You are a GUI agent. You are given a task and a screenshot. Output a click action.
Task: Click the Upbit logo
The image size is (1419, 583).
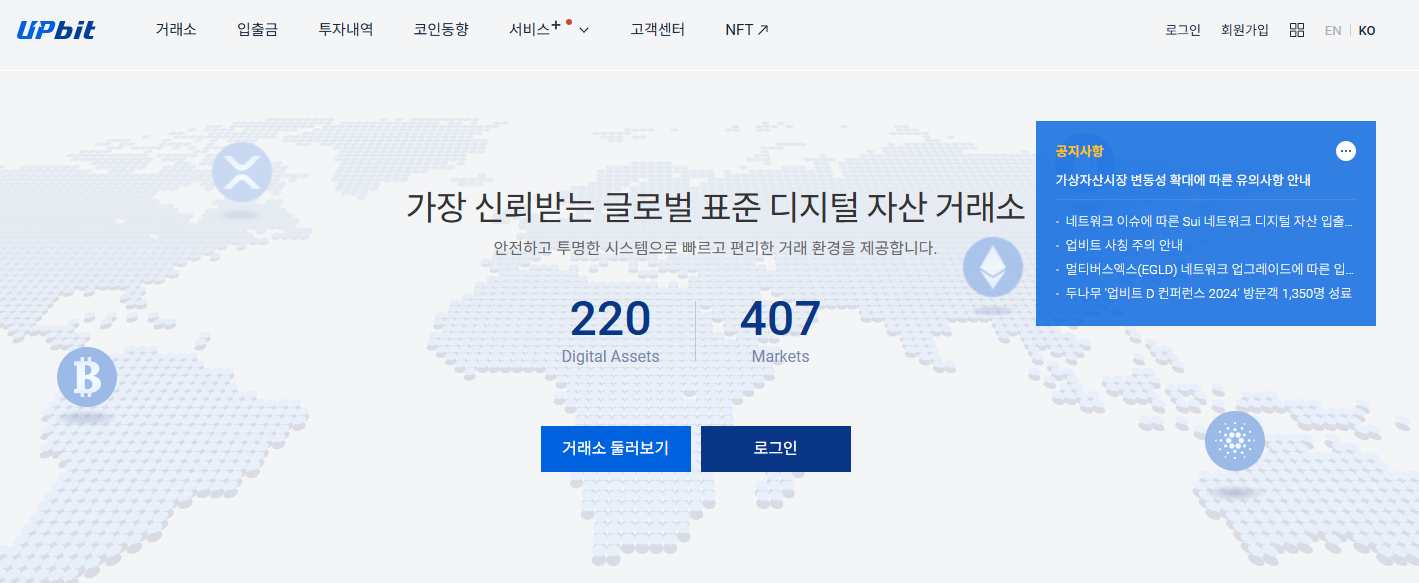(55, 29)
